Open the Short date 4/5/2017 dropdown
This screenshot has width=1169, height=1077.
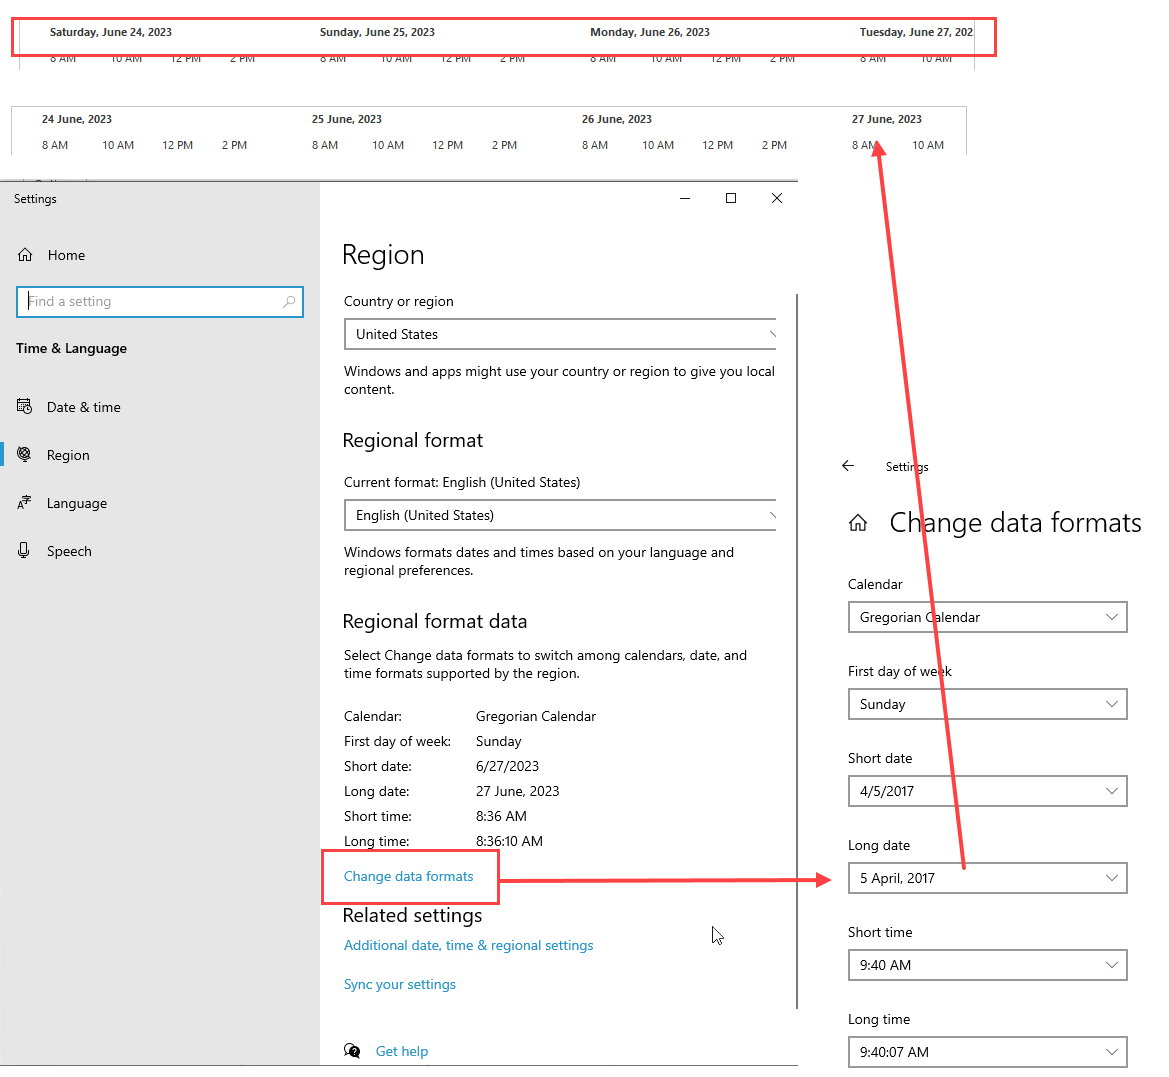click(x=987, y=791)
